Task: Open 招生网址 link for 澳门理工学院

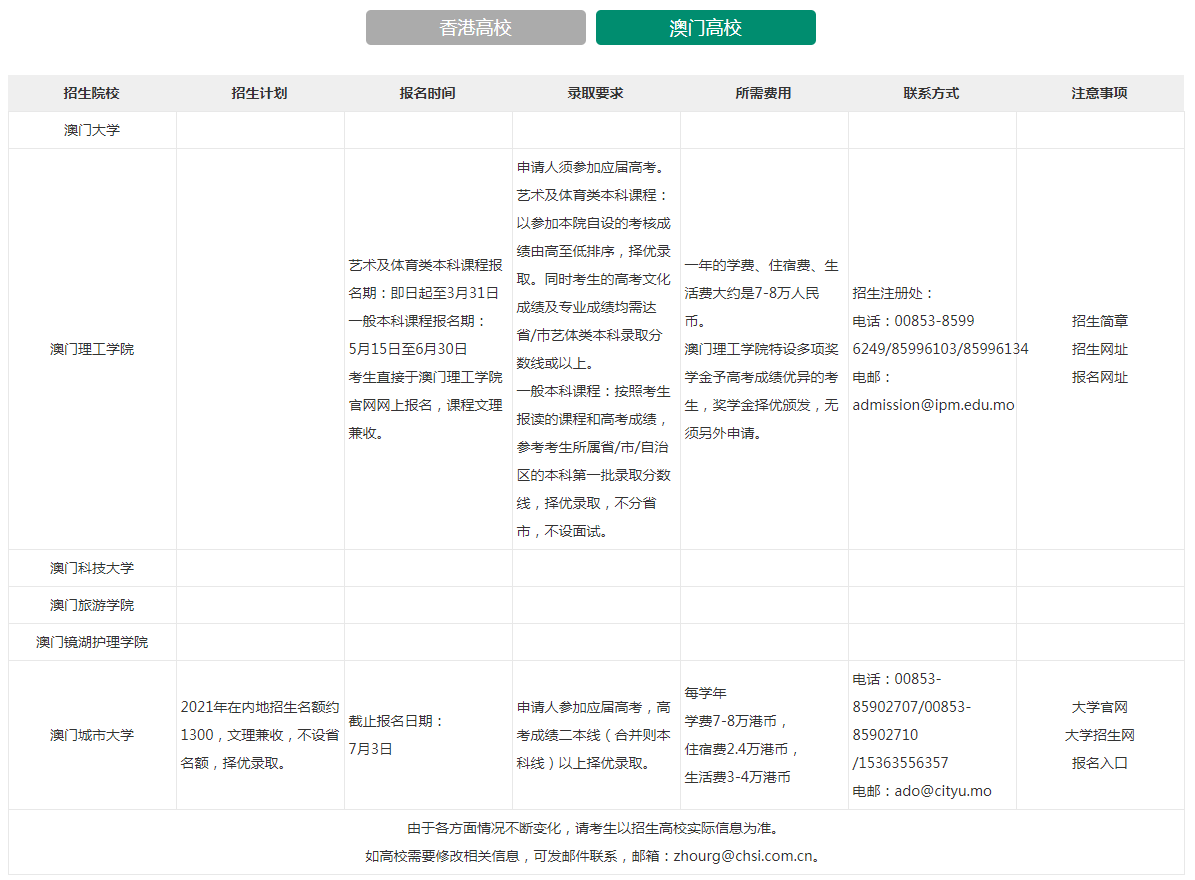Action: tap(1100, 350)
